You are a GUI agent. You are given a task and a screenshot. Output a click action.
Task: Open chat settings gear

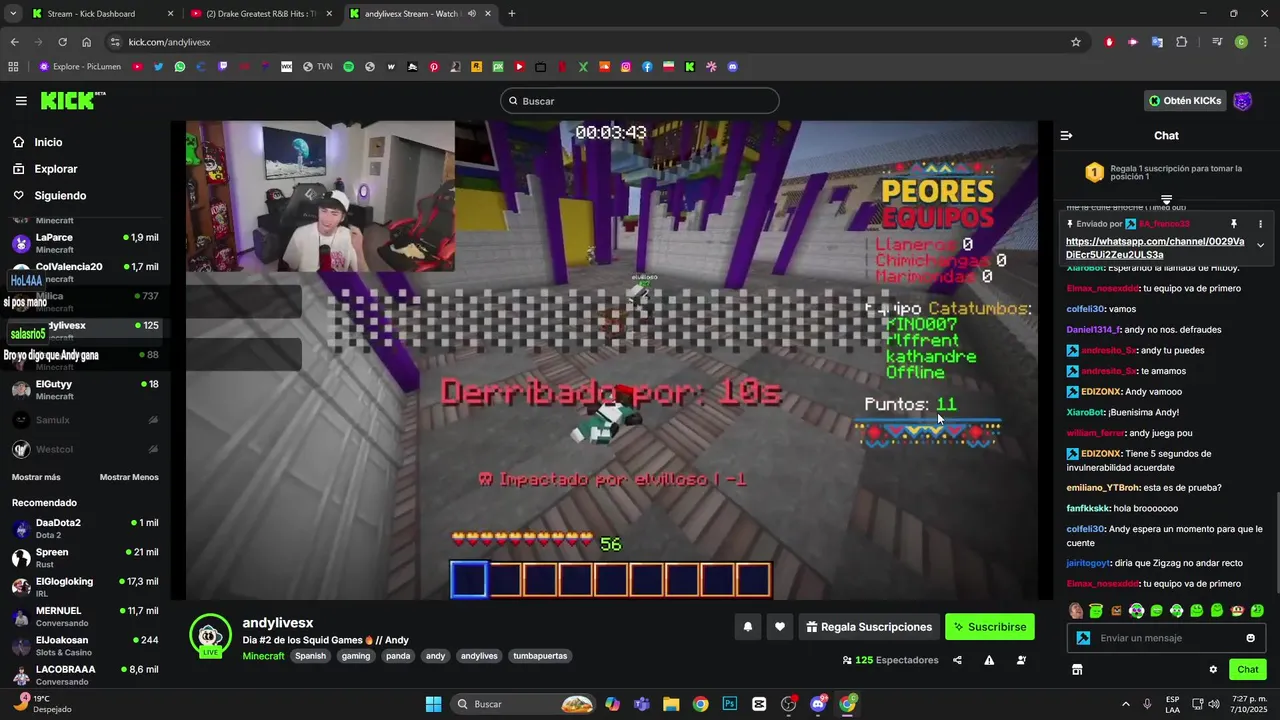(x=1213, y=670)
